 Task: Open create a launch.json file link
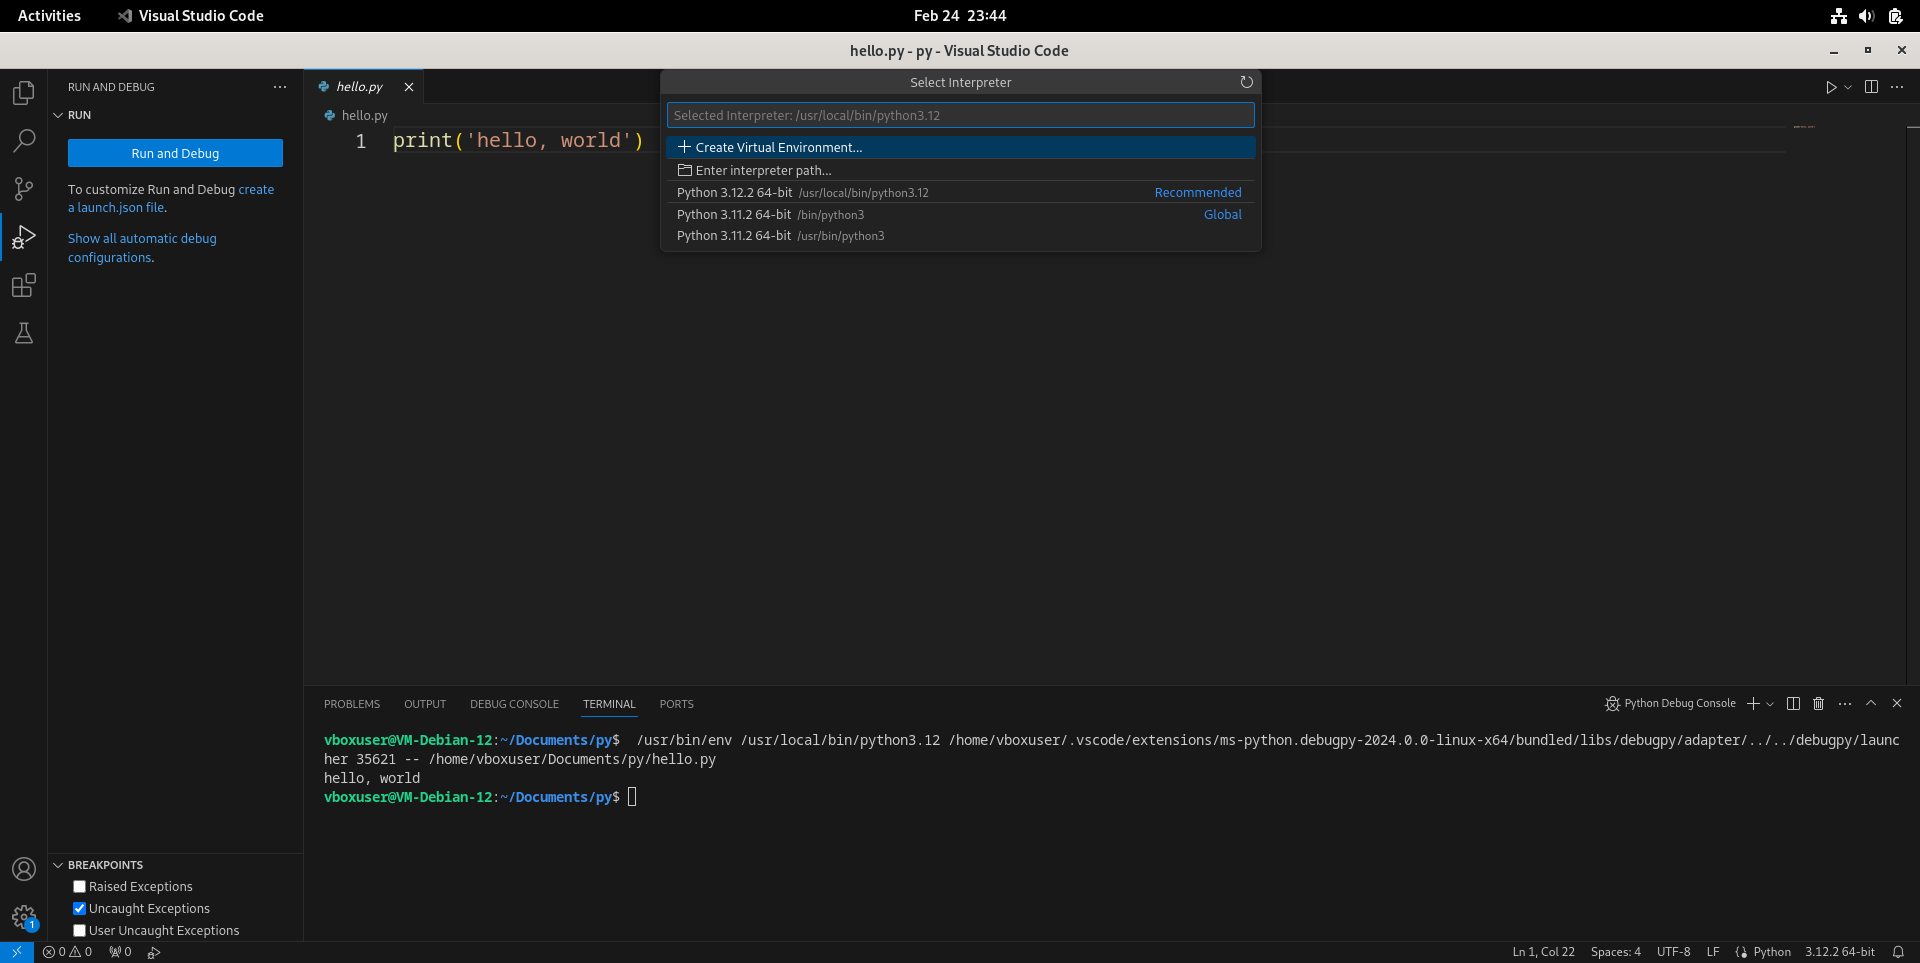[171, 198]
